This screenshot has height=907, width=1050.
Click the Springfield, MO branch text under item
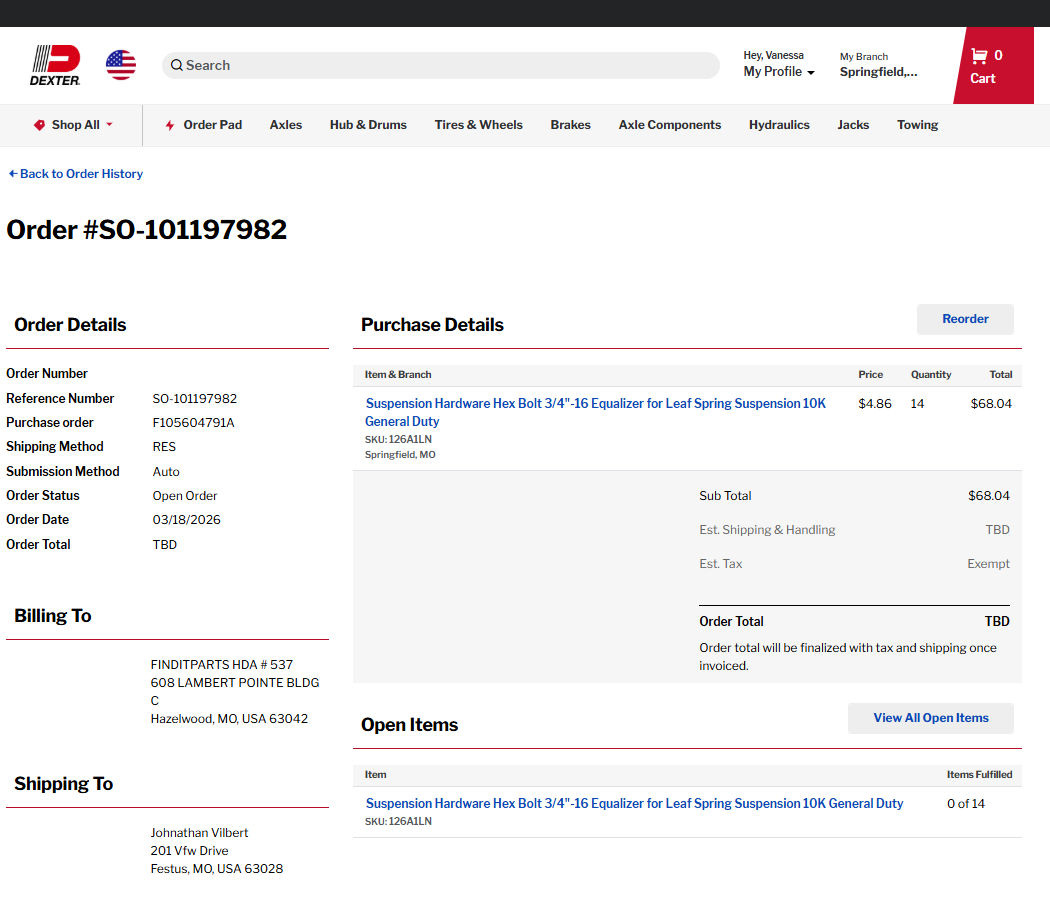coord(400,455)
